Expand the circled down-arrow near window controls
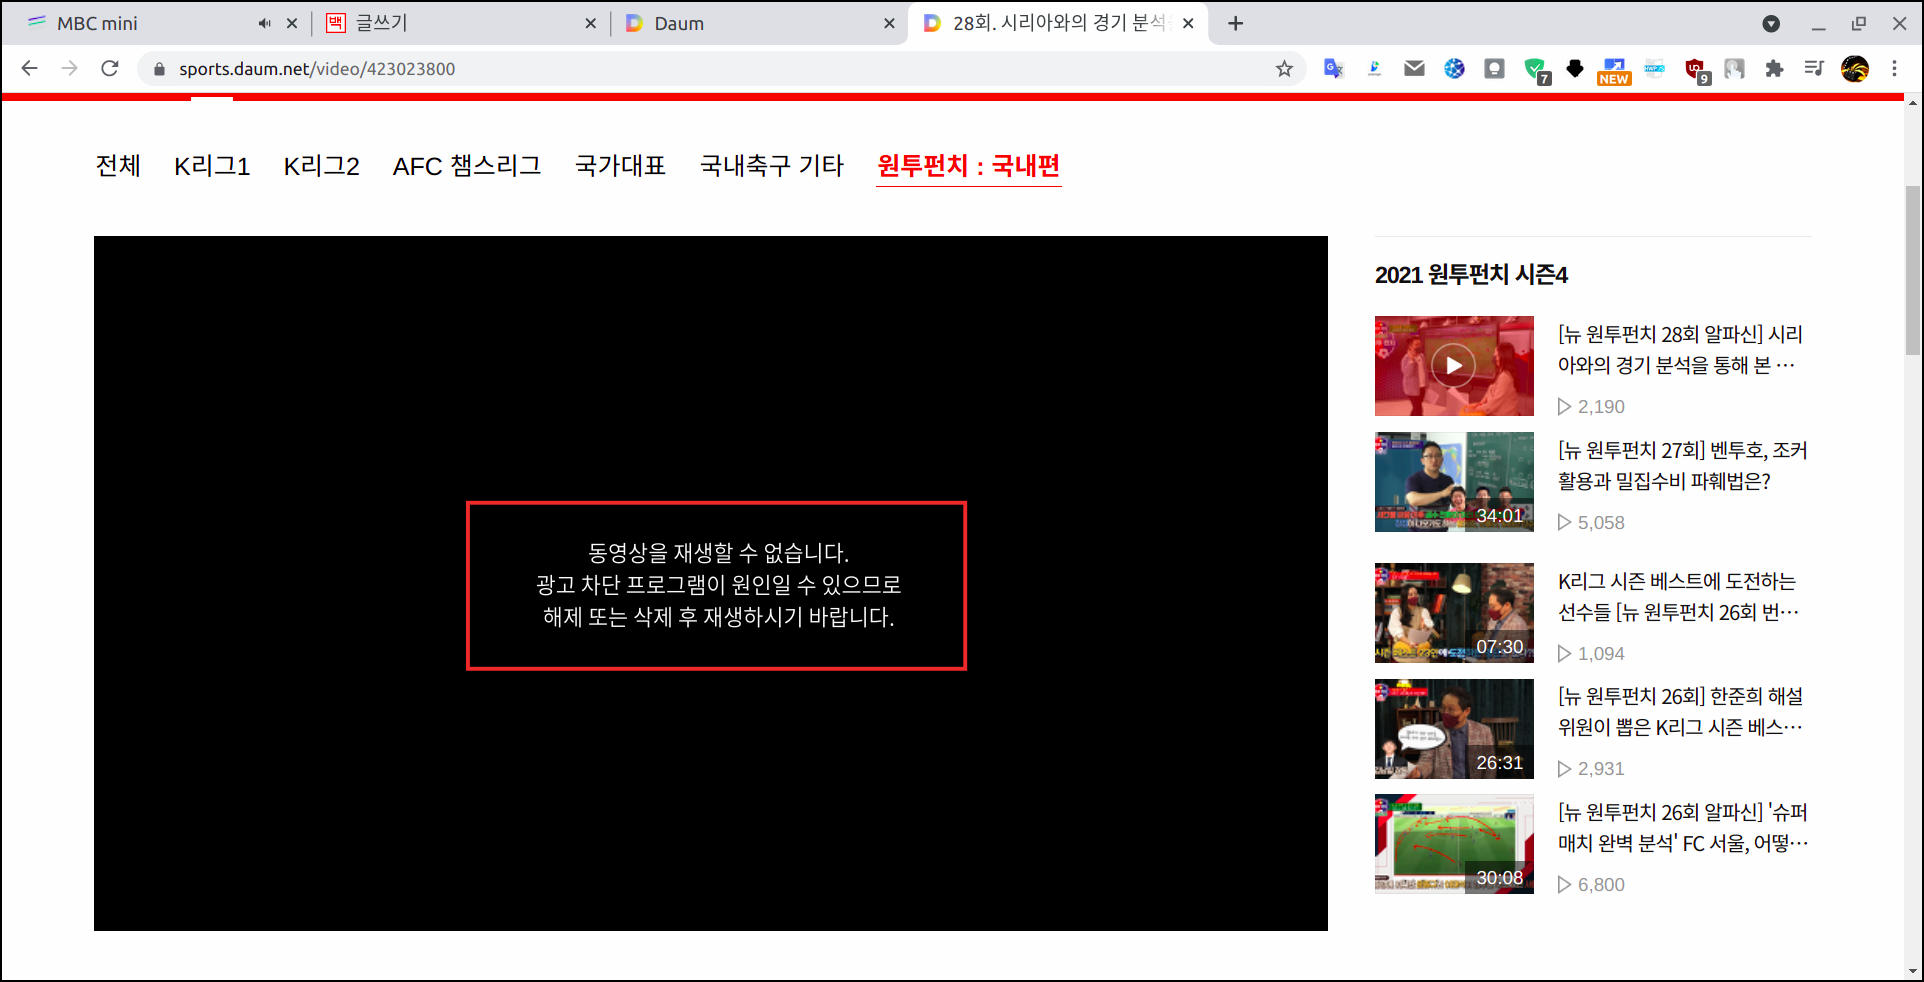Viewport: 1924px width, 982px height. click(1771, 22)
